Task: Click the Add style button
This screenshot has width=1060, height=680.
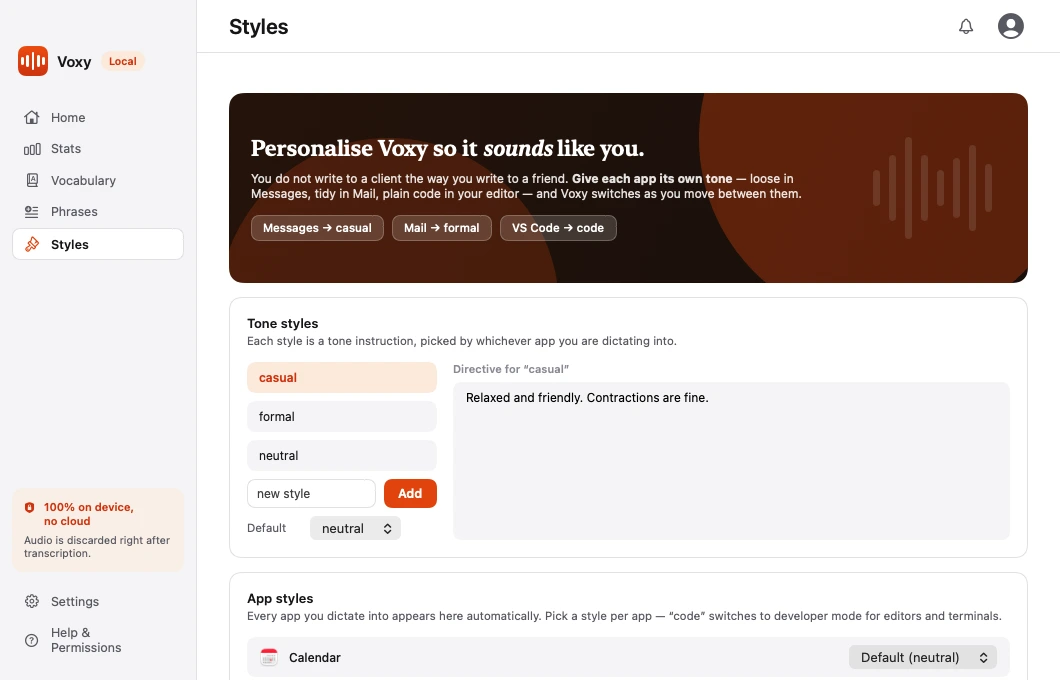Action: click(x=410, y=493)
